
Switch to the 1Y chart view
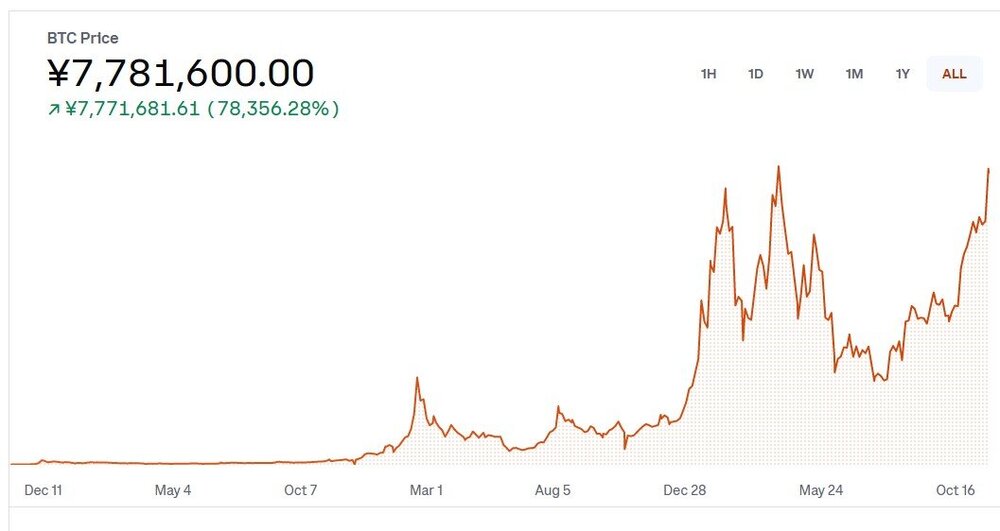tap(903, 74)
